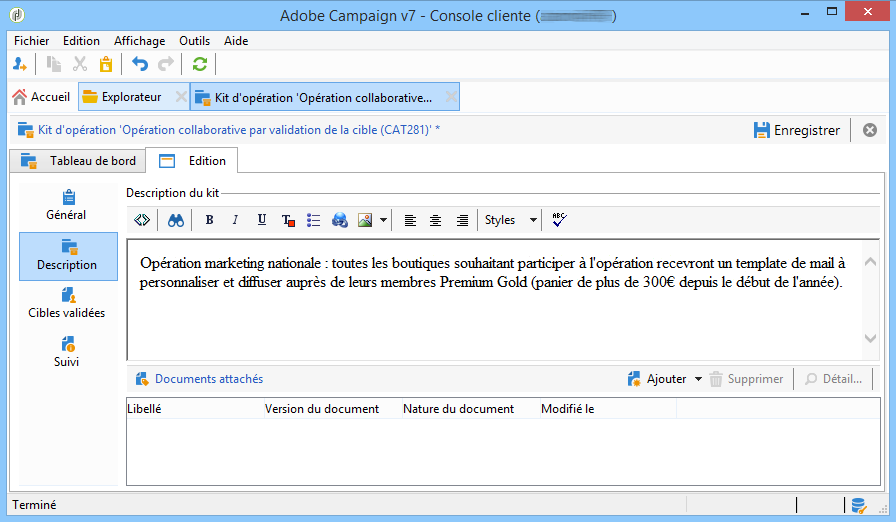Close the Kit d'opération tab
Screen dimensions: 896x525
(x=451, y=97)
